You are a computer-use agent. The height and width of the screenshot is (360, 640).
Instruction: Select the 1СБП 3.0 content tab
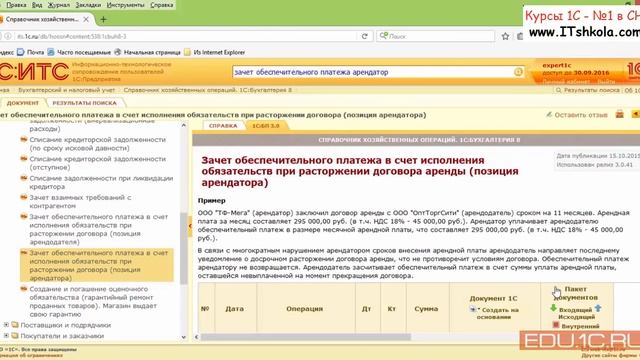(266, 126)
